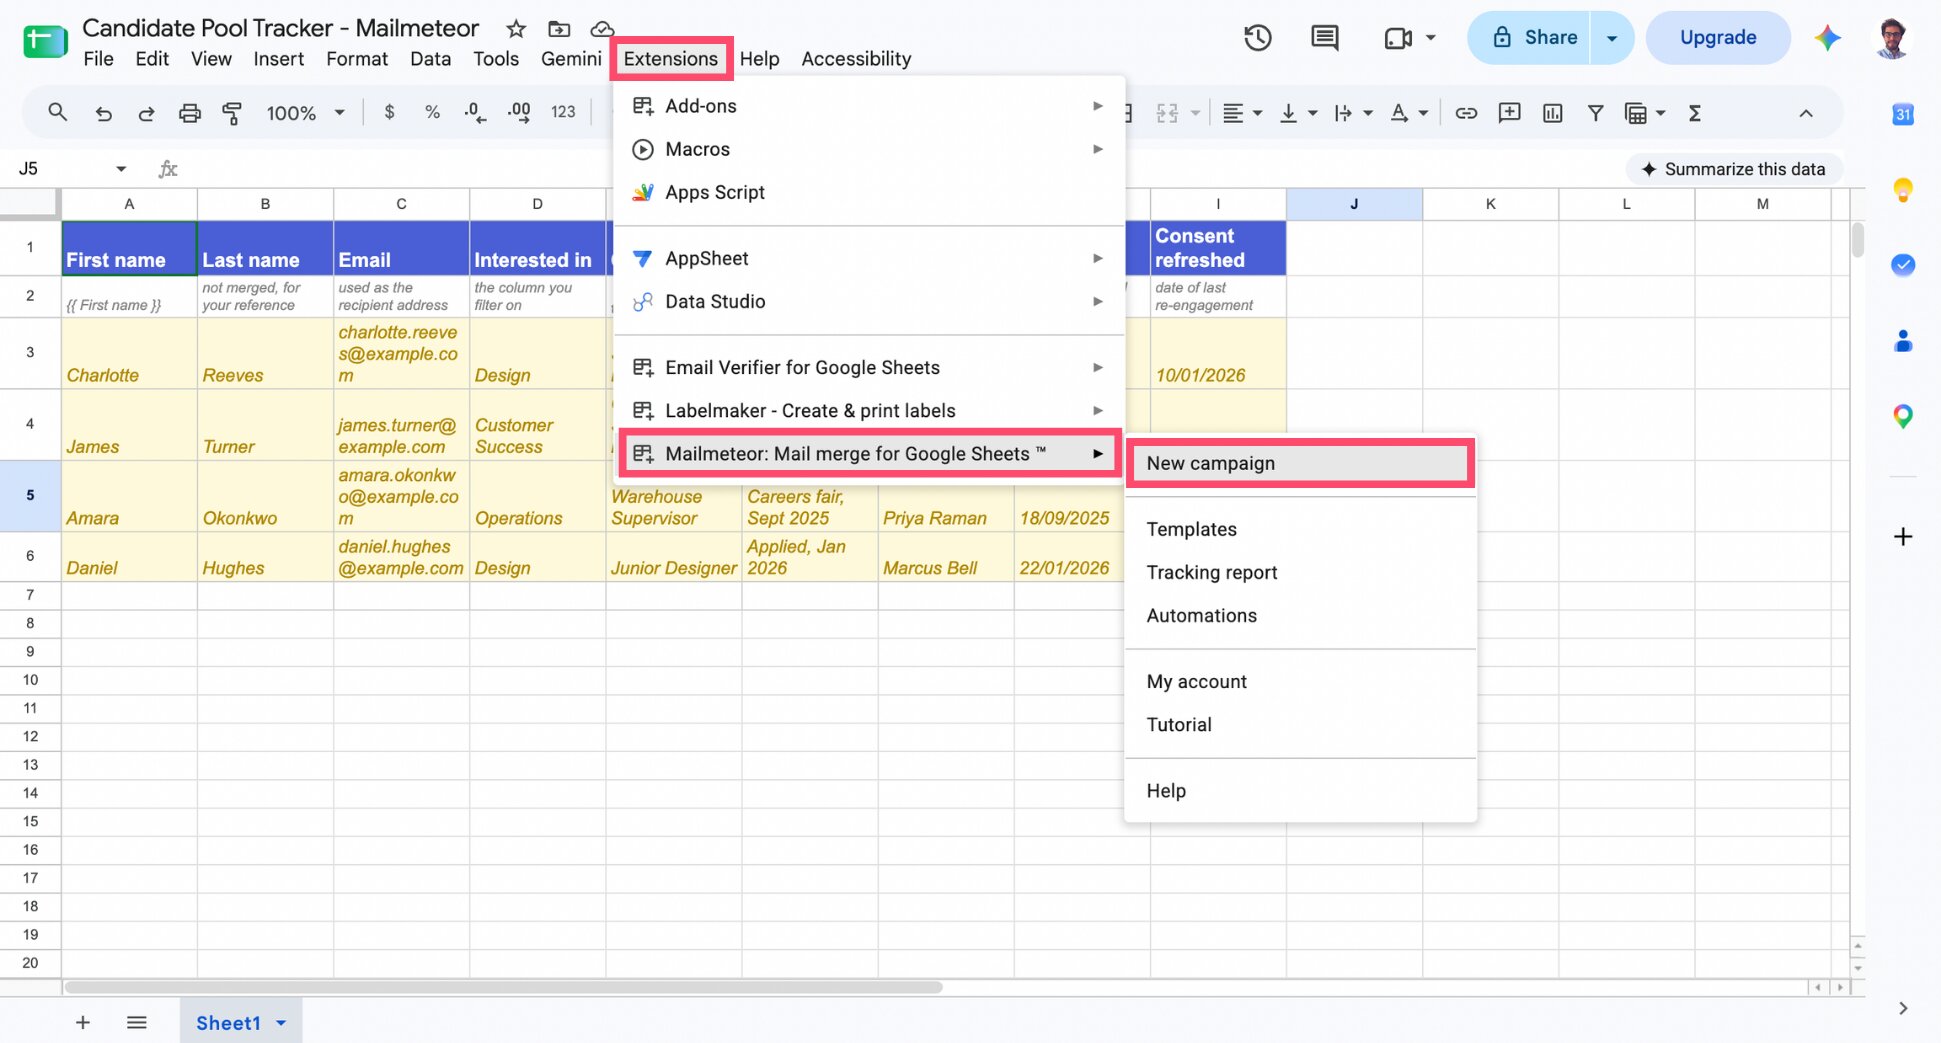The image size is (1941, 1043).
Task: Select New campaign from submenu
Action: point(1300,463)
